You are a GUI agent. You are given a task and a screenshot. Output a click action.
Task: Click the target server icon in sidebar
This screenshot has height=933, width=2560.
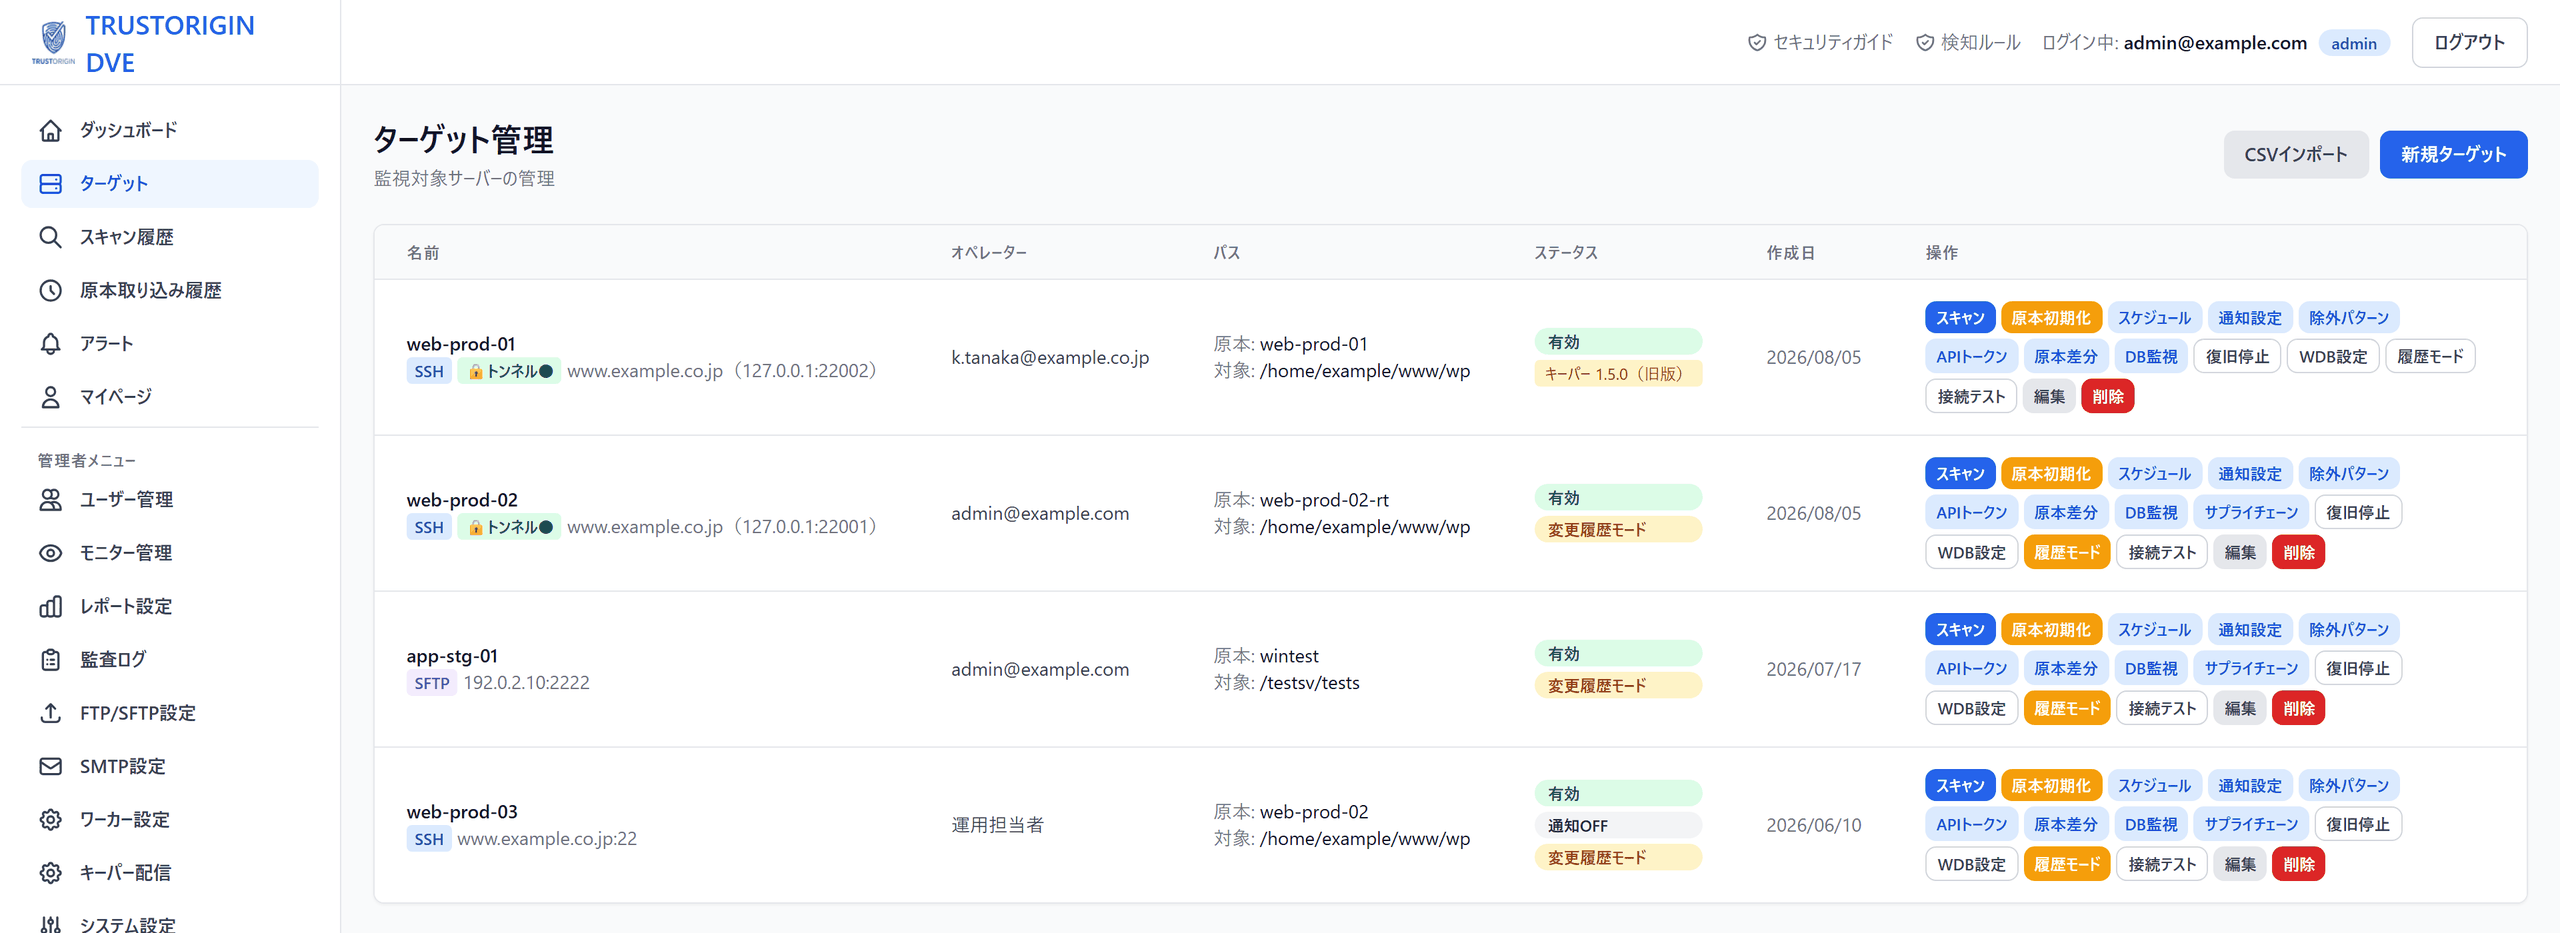[51, 184]
